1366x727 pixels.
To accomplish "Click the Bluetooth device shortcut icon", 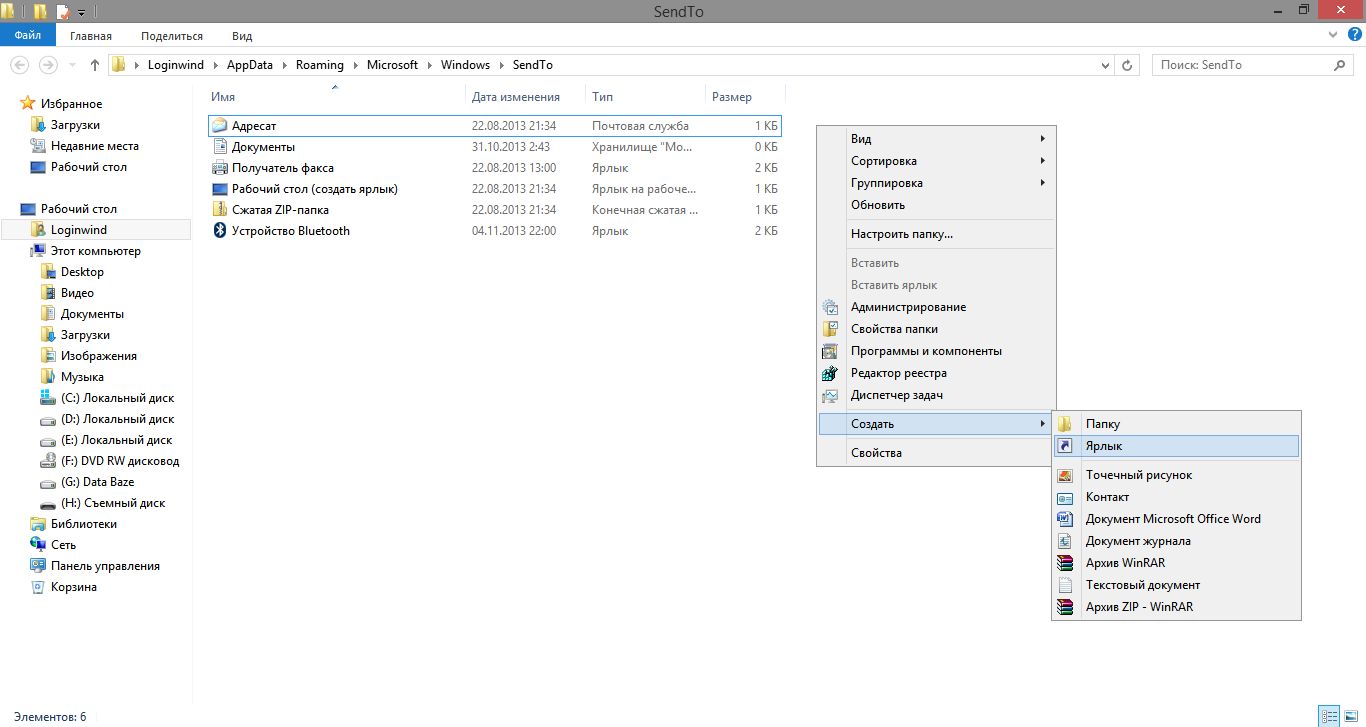I will coord(220,231).
